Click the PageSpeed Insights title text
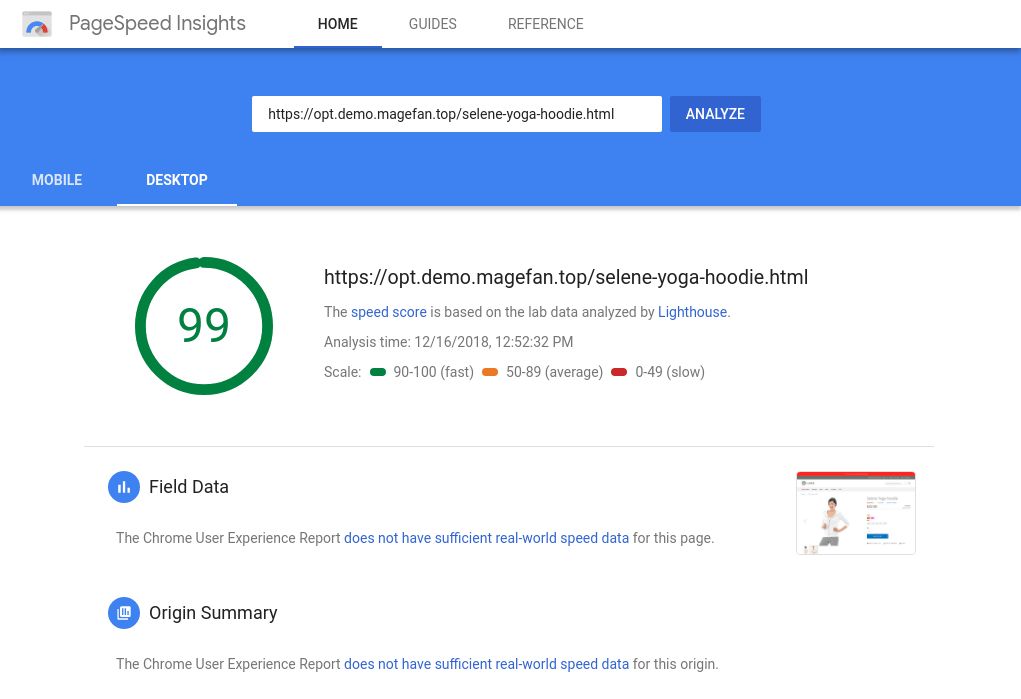Viewport: 1021px width, 699px height. (157, 24)
